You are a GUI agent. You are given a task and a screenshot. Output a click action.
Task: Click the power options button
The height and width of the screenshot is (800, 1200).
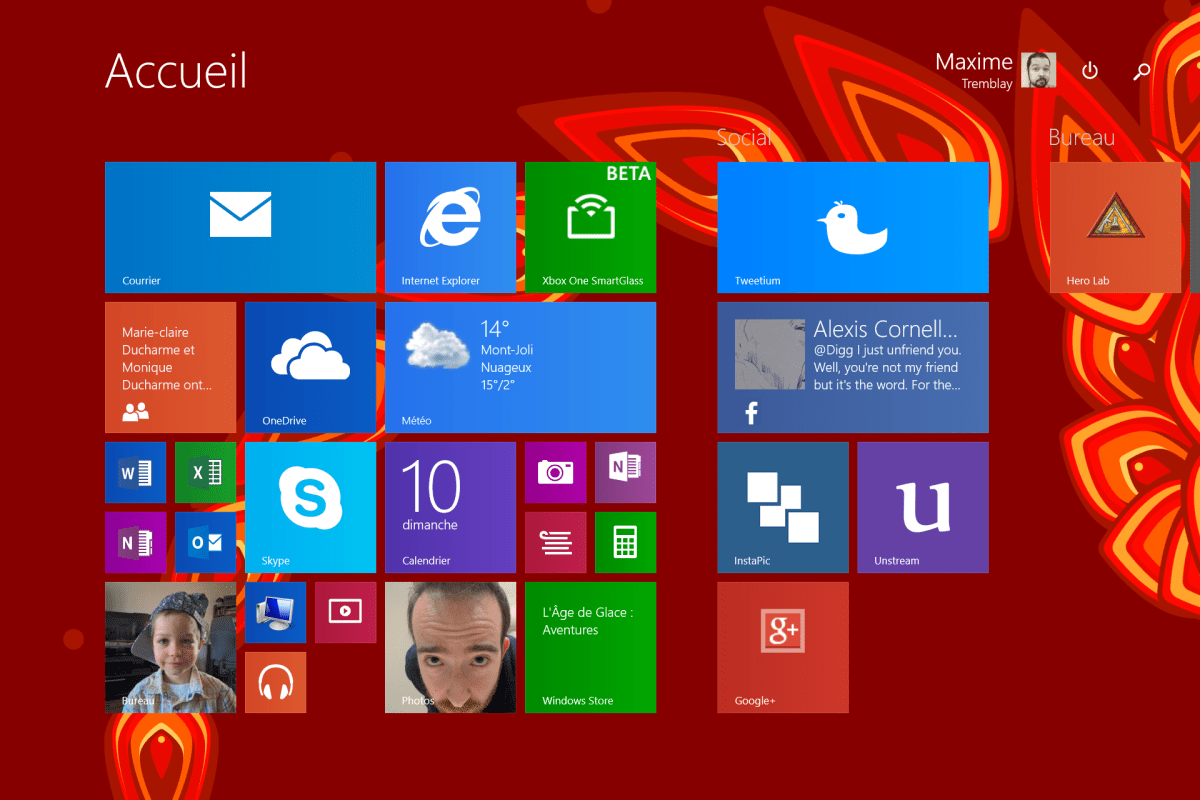coord(1090,71)
